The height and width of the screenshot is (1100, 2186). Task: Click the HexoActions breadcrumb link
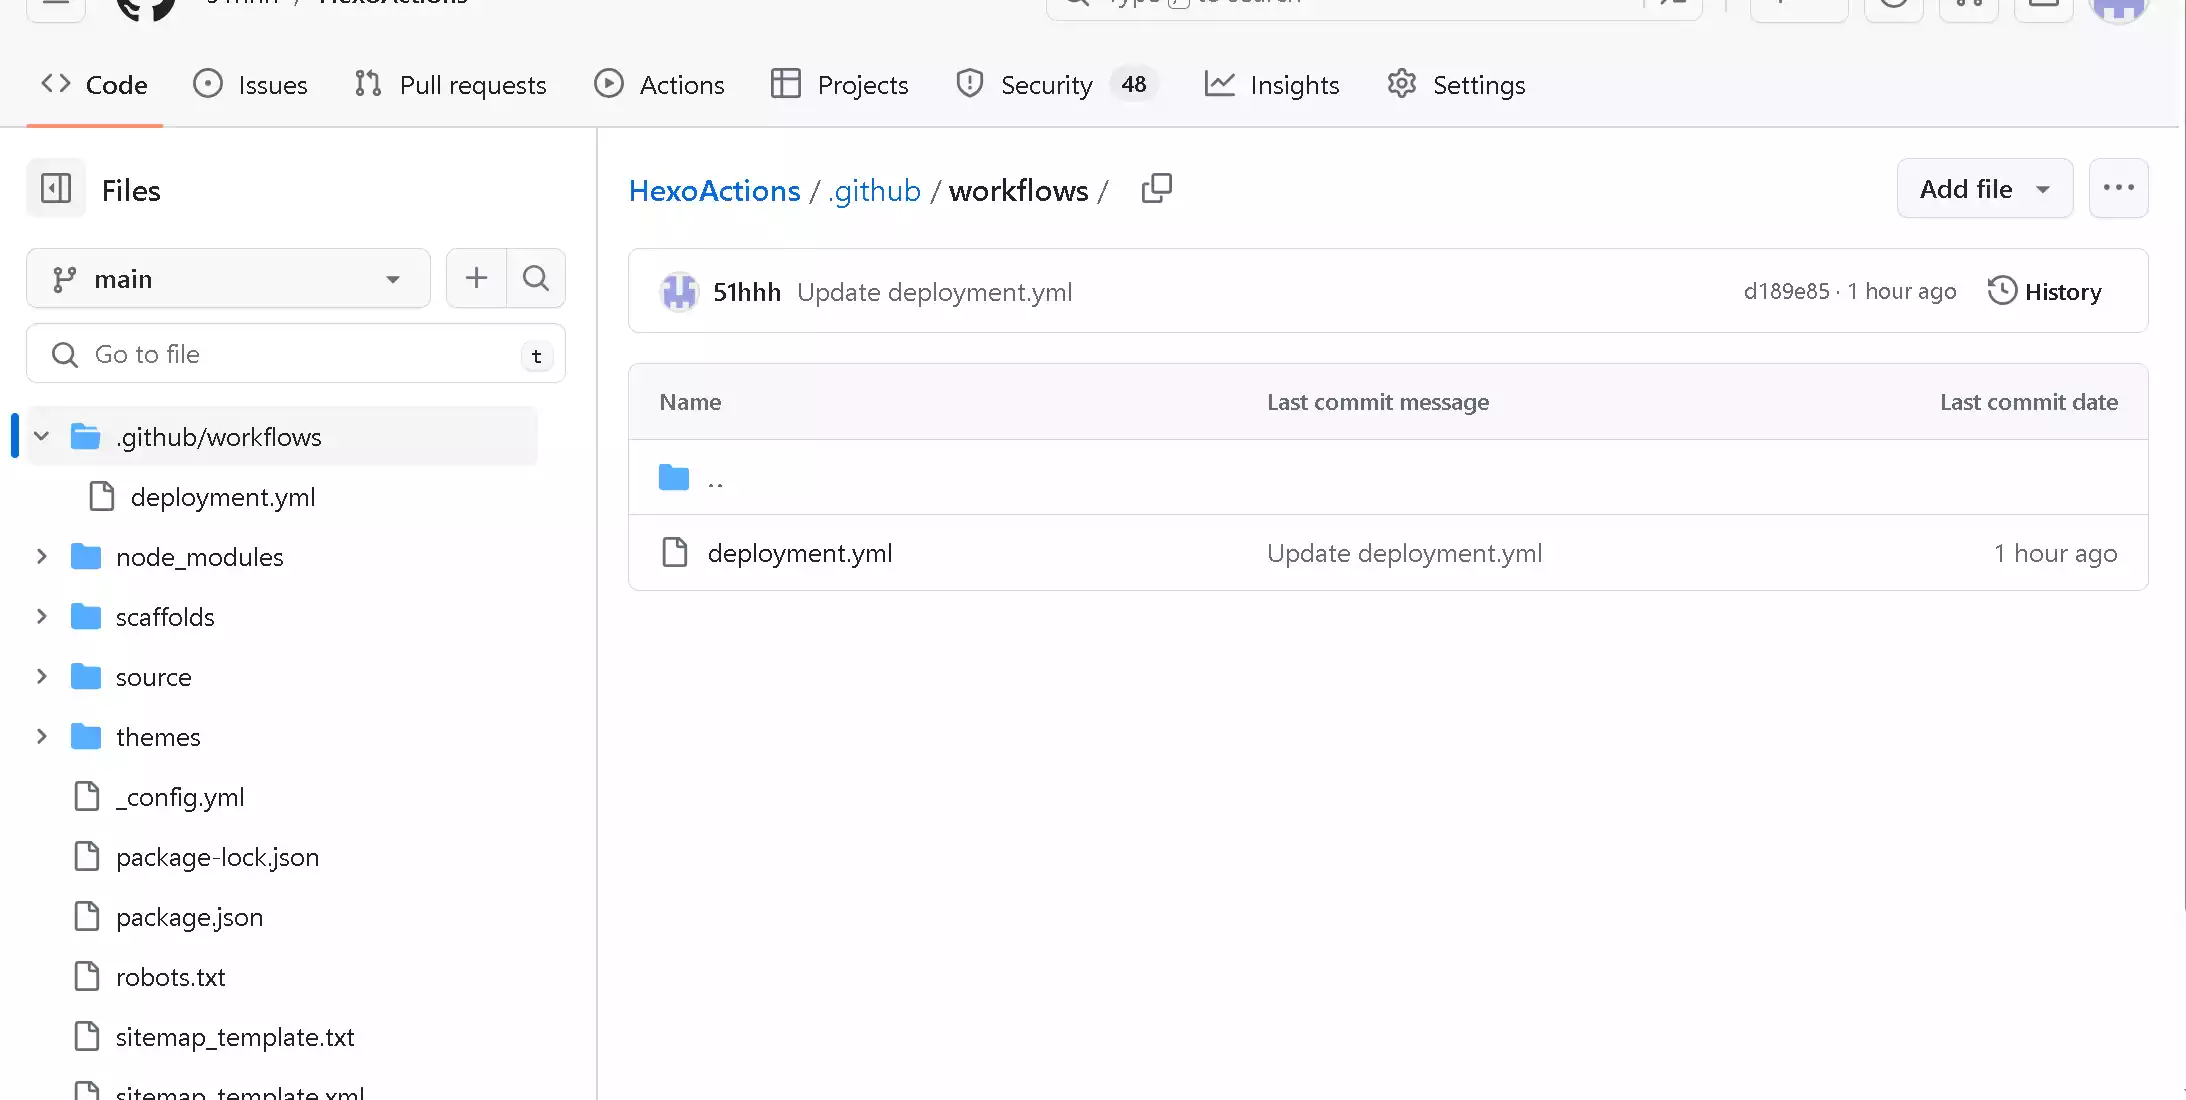coord(714,191)
